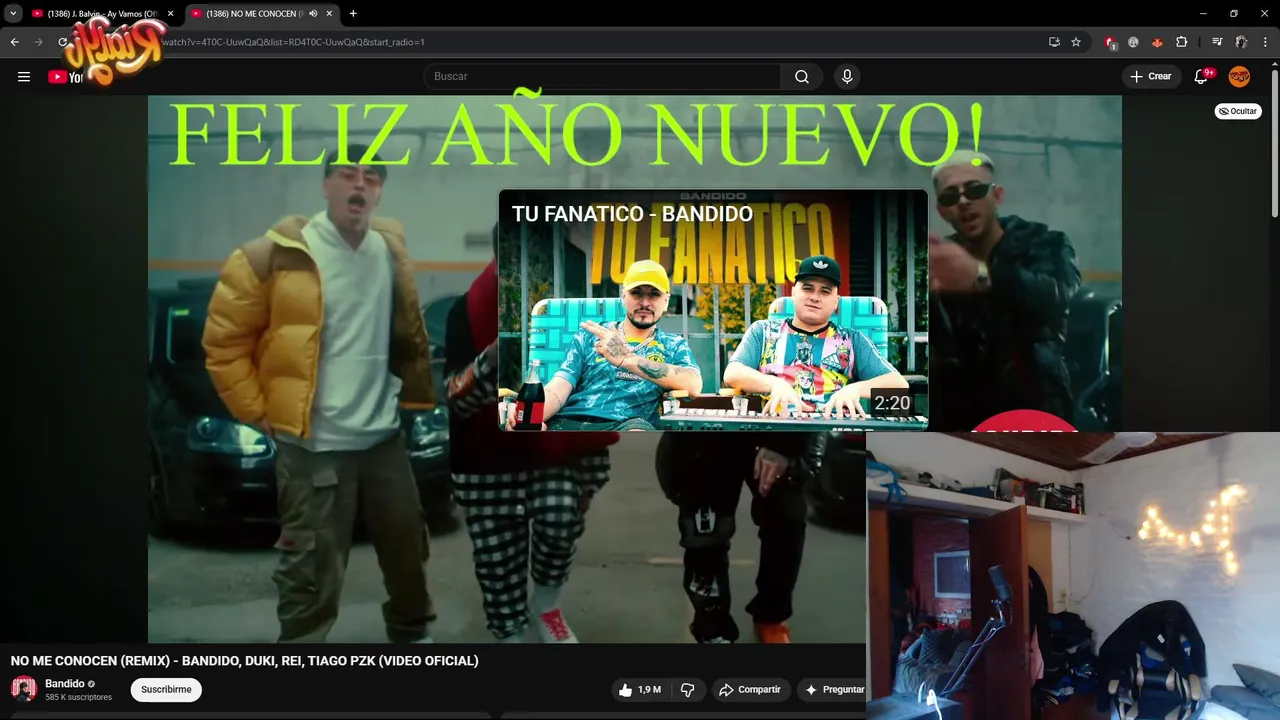Click the install app icon in address bar
This screenshot has height=720, width=1280.
(x=1054, y=42)
